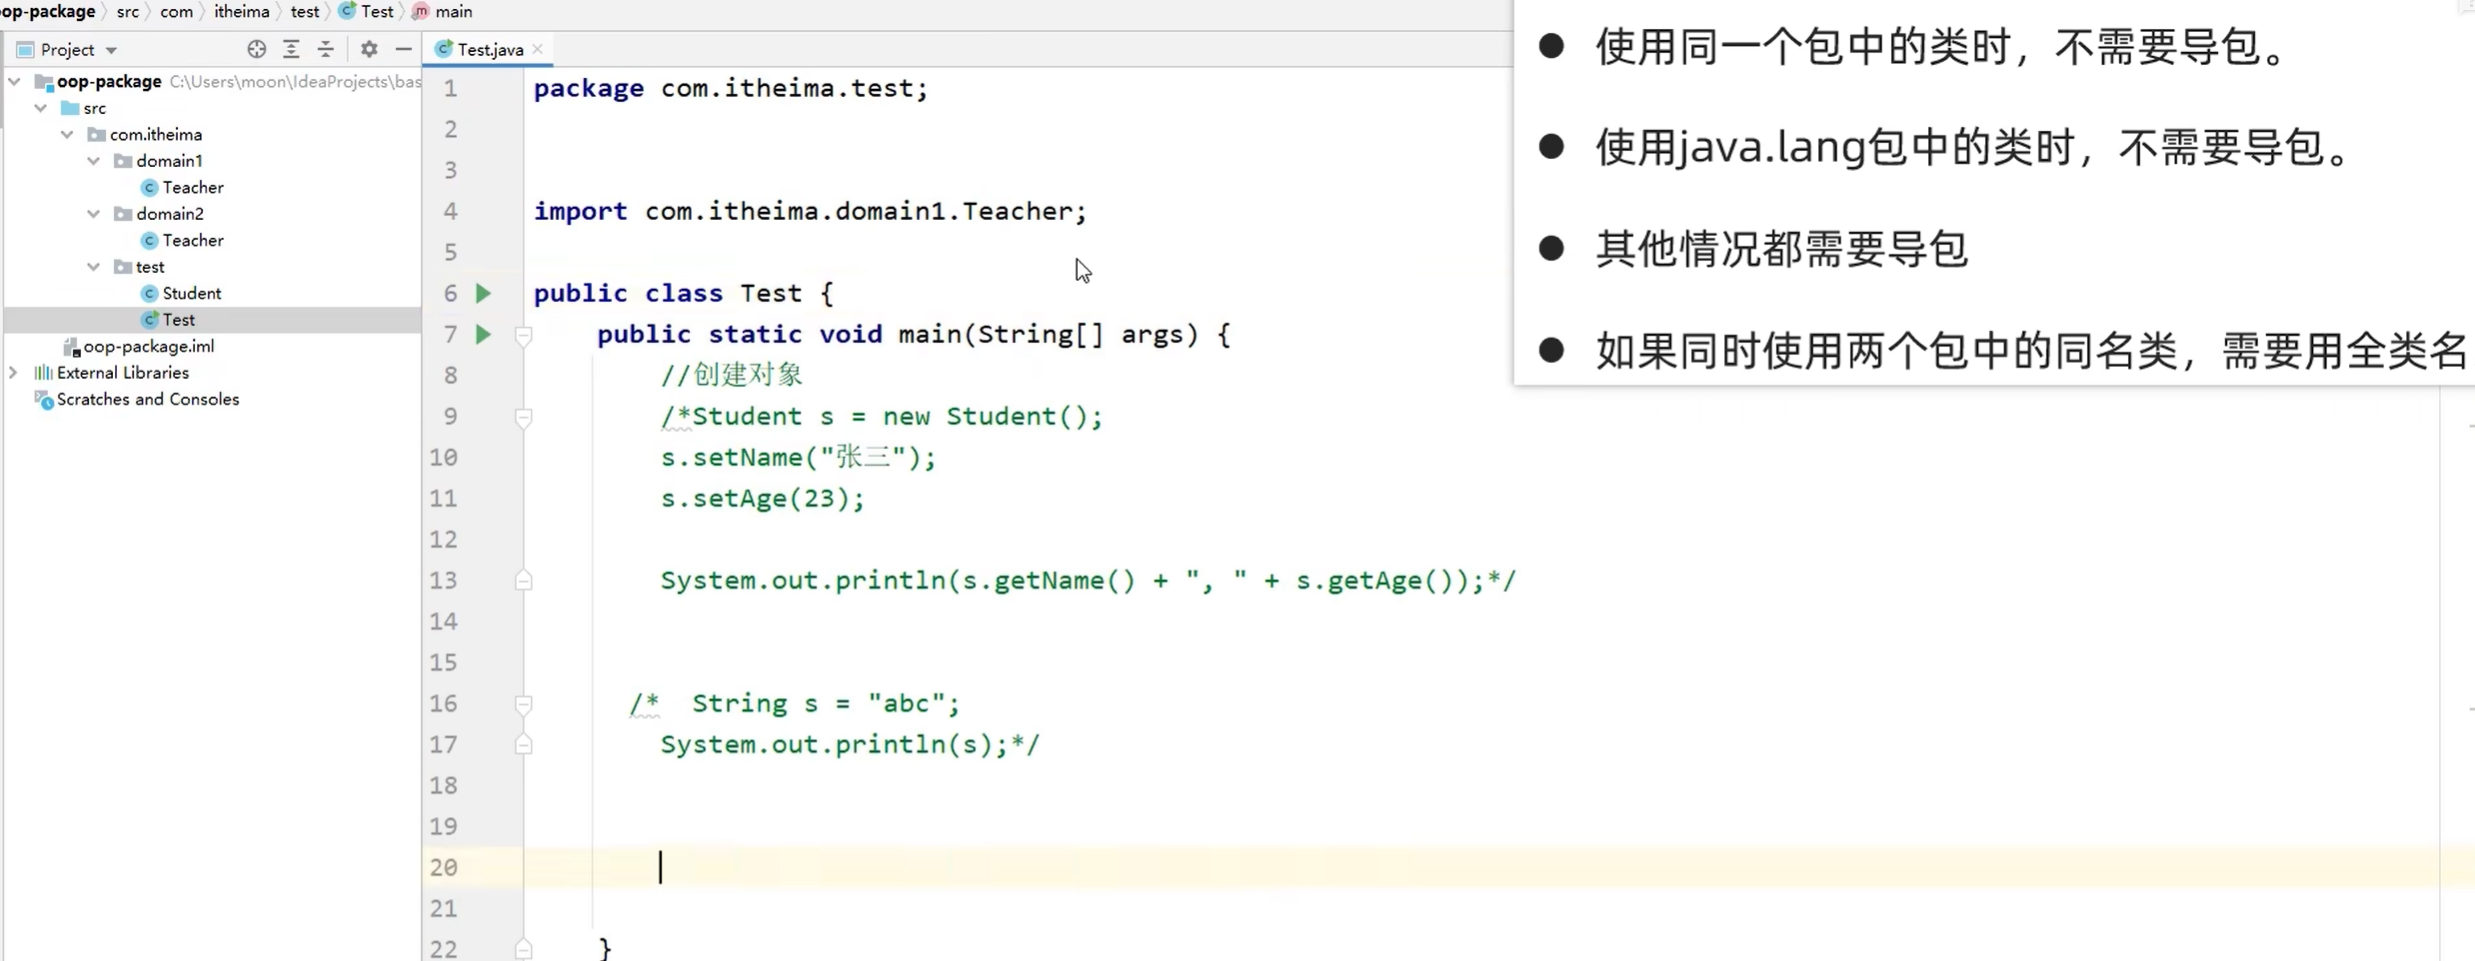Toggle the fold marker at line 9
This screenshot has width=2475, height=961.
pyautogui.click(x=524, y=418)
